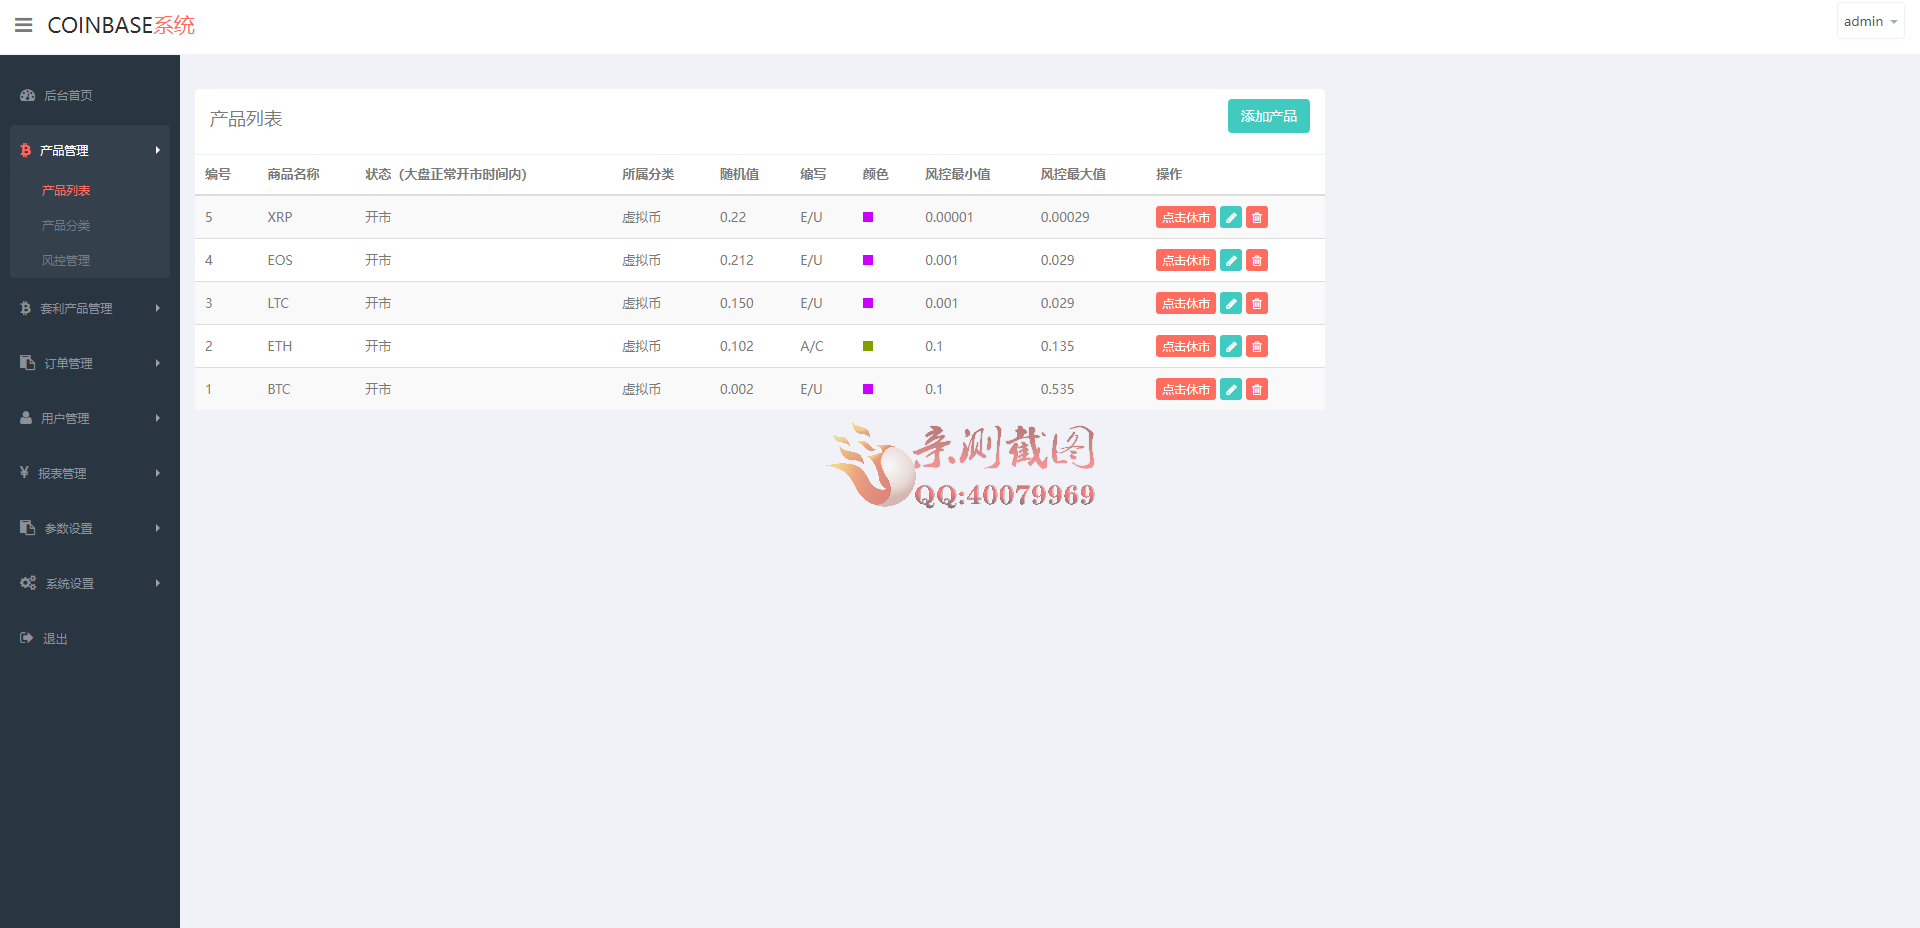Click the hamburger menu icon to collapse sidebar
The width and height of the screenshot is (1920, 928).
click(x=24, y=25)
